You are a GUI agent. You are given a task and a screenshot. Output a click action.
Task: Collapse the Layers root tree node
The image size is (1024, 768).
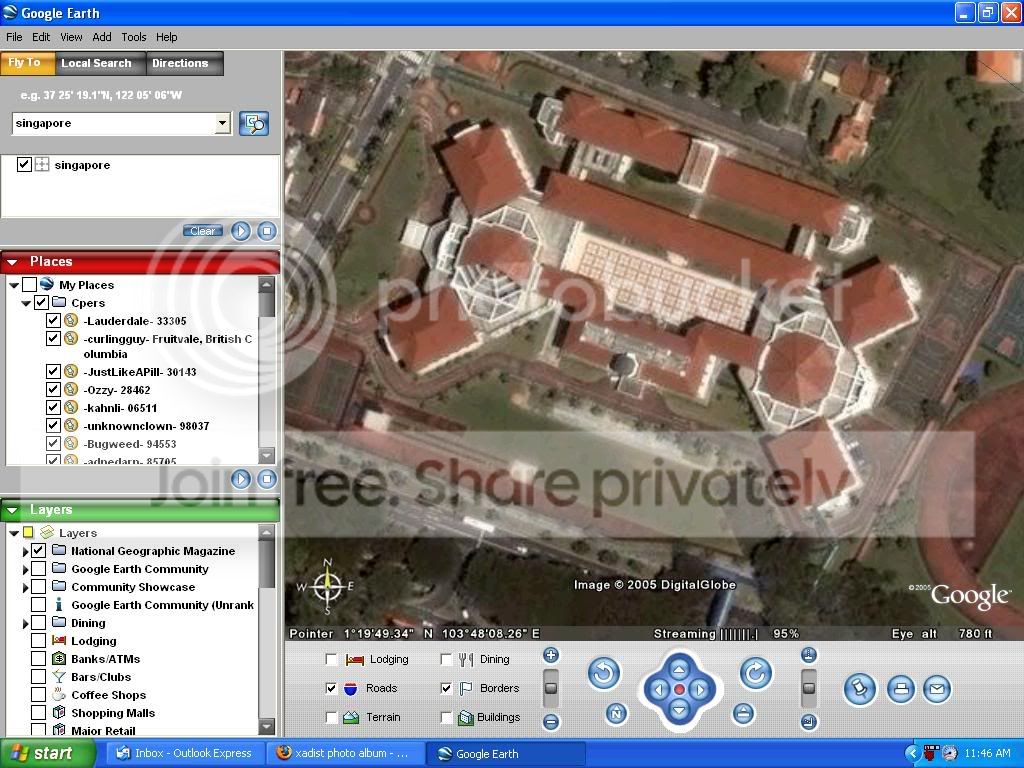14,534
